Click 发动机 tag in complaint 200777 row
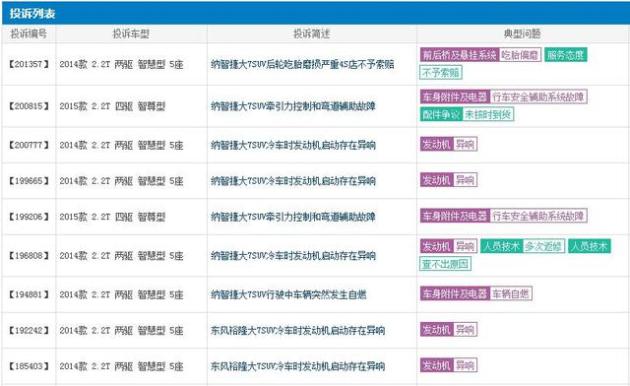The width and height of the screenshot is (630, 386). 437,144
